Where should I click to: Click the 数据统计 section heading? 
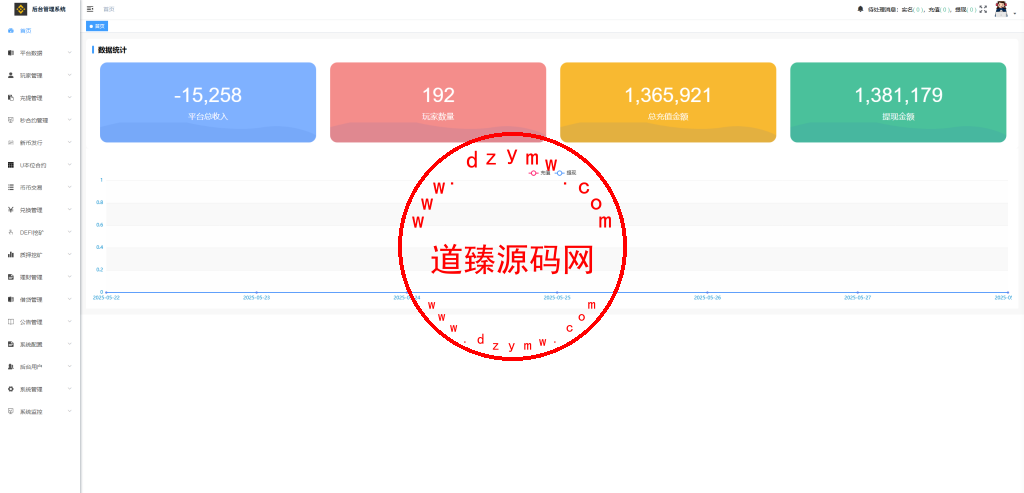(112, 50)
